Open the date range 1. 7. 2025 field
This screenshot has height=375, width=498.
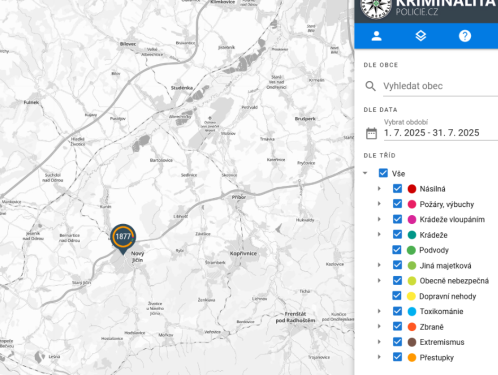440,133
